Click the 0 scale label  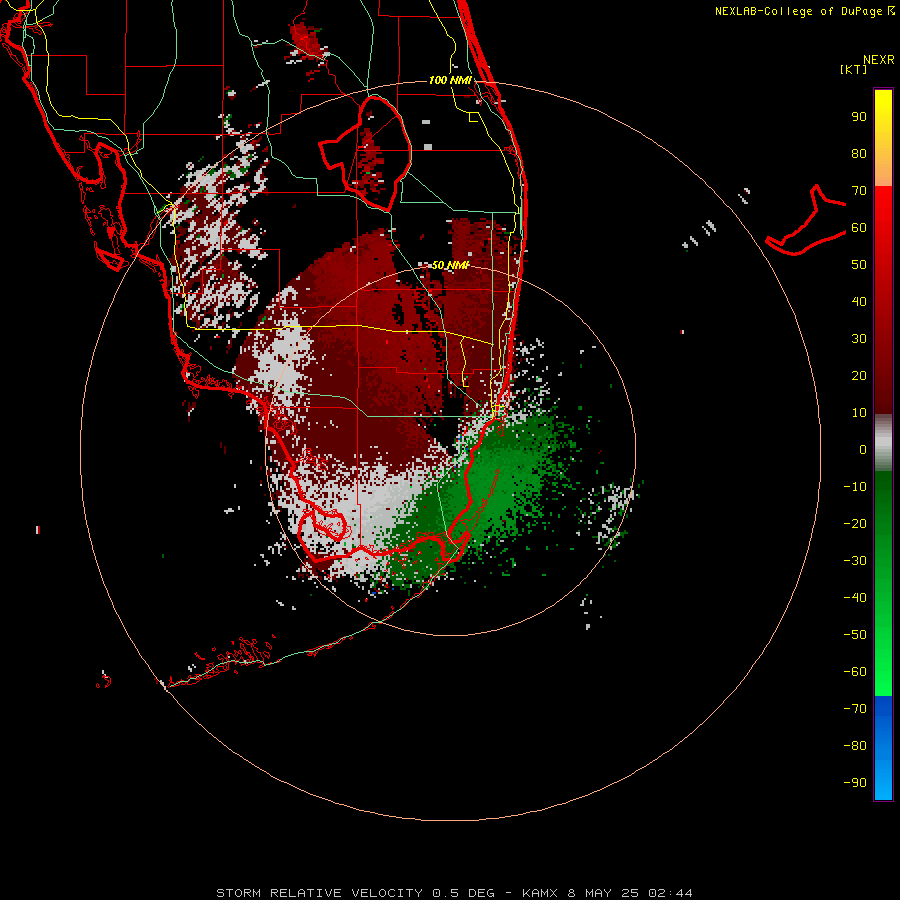(x=863, y=450)
